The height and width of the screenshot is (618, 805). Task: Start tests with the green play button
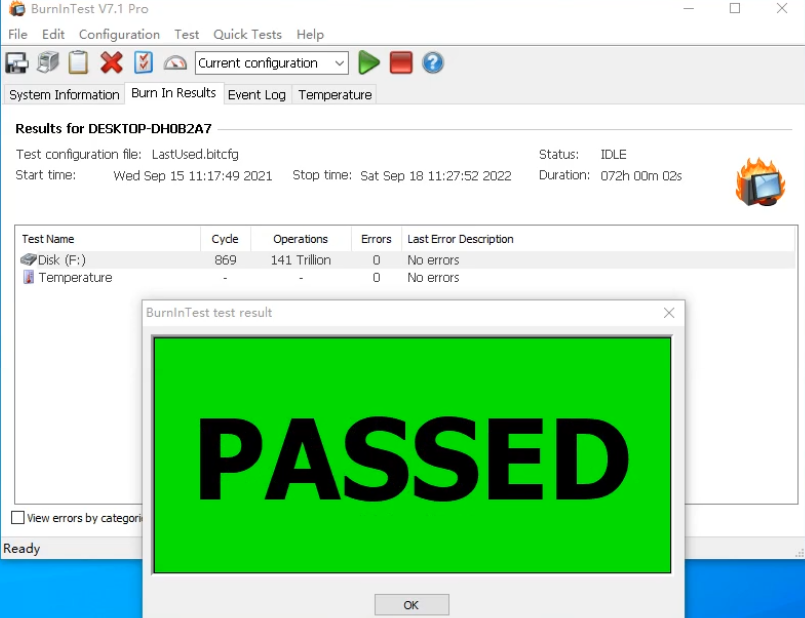pyautogui.click(x=369, y=63)
